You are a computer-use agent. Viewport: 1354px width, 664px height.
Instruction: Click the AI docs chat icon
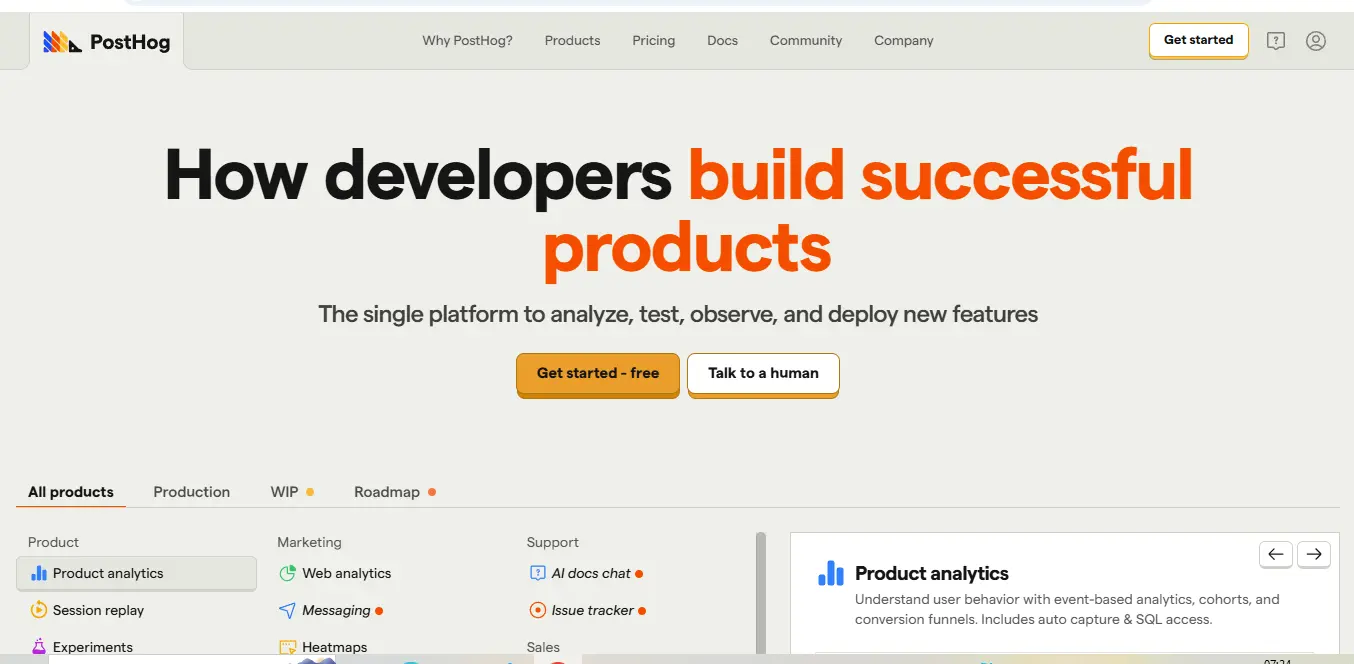coord(537,573)
